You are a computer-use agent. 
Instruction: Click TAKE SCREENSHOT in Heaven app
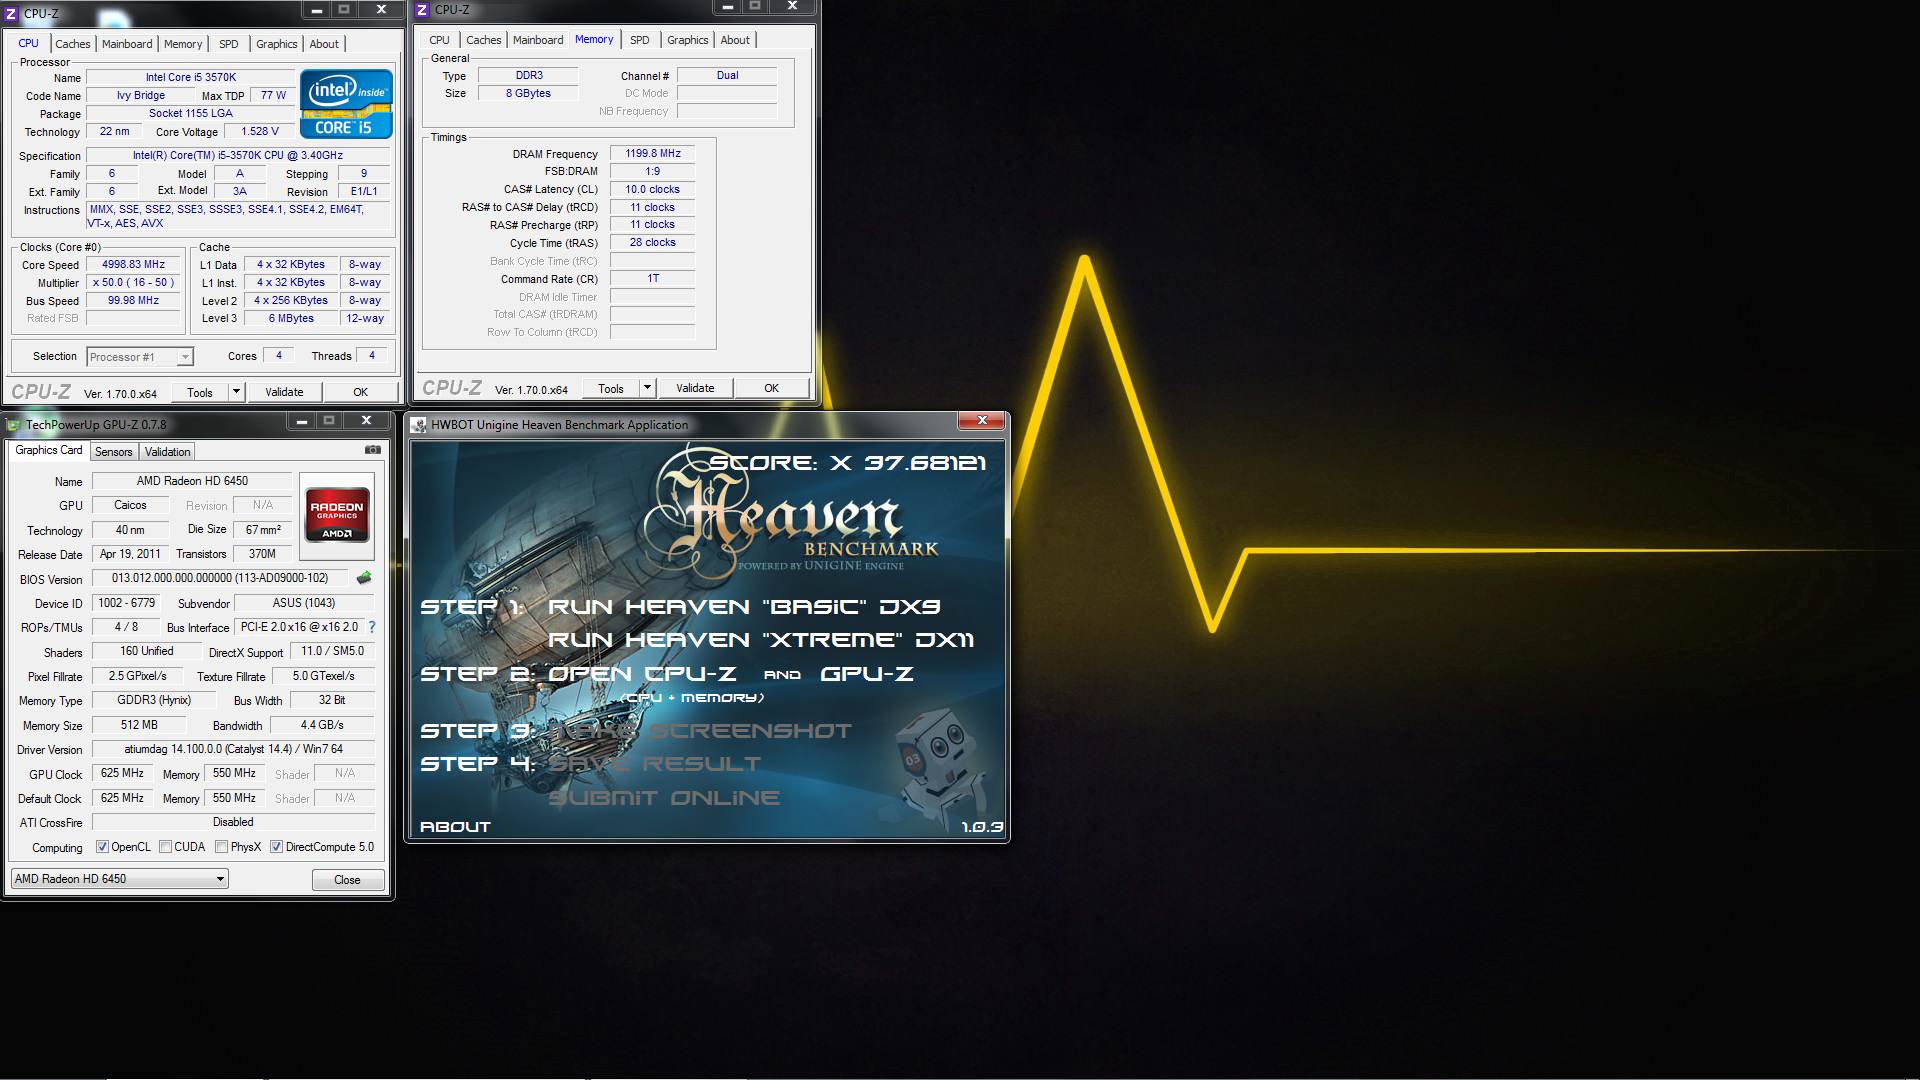tap(700, 731)
